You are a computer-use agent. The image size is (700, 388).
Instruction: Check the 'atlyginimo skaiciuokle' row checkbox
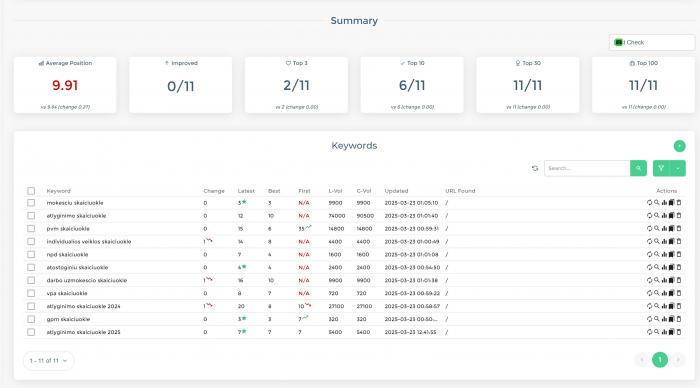click(x=31, y=216)
